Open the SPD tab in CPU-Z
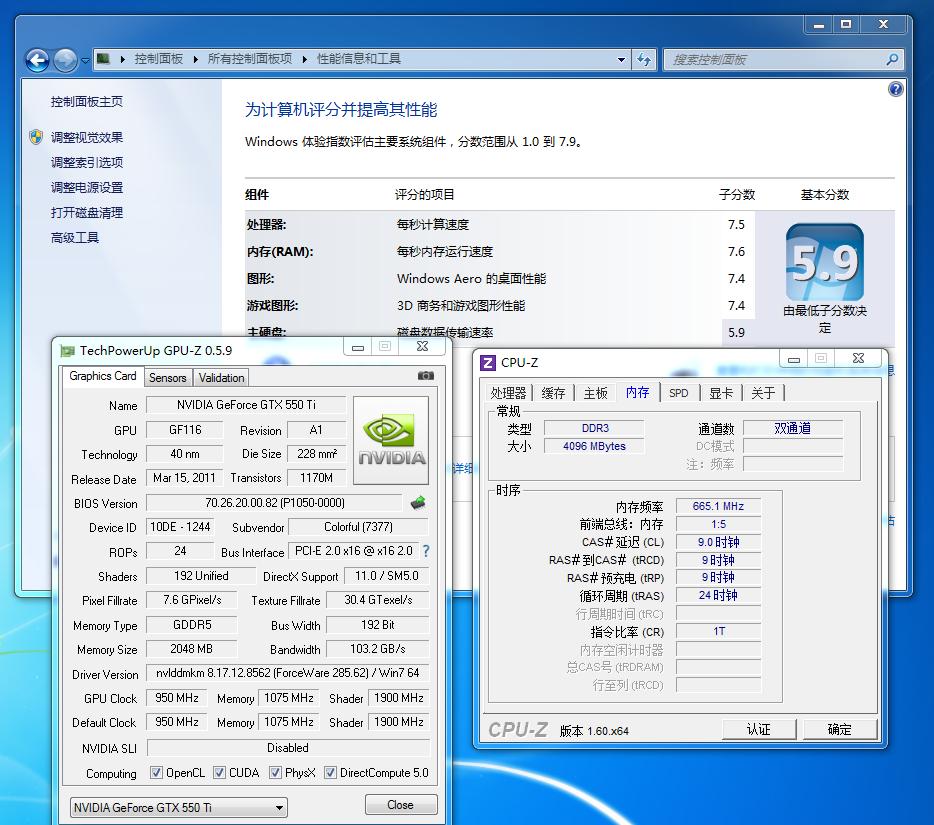This screenshot has width=934, height=825. tap(679, 394)
